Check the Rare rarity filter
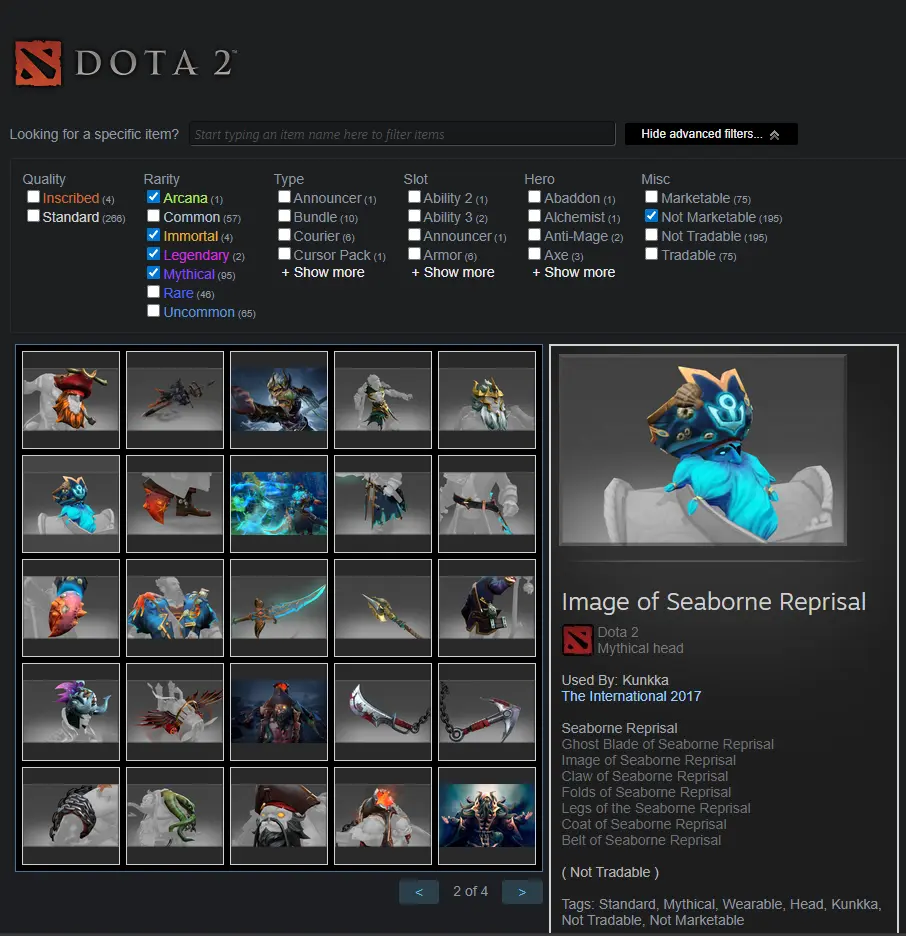 click(153, 292)
